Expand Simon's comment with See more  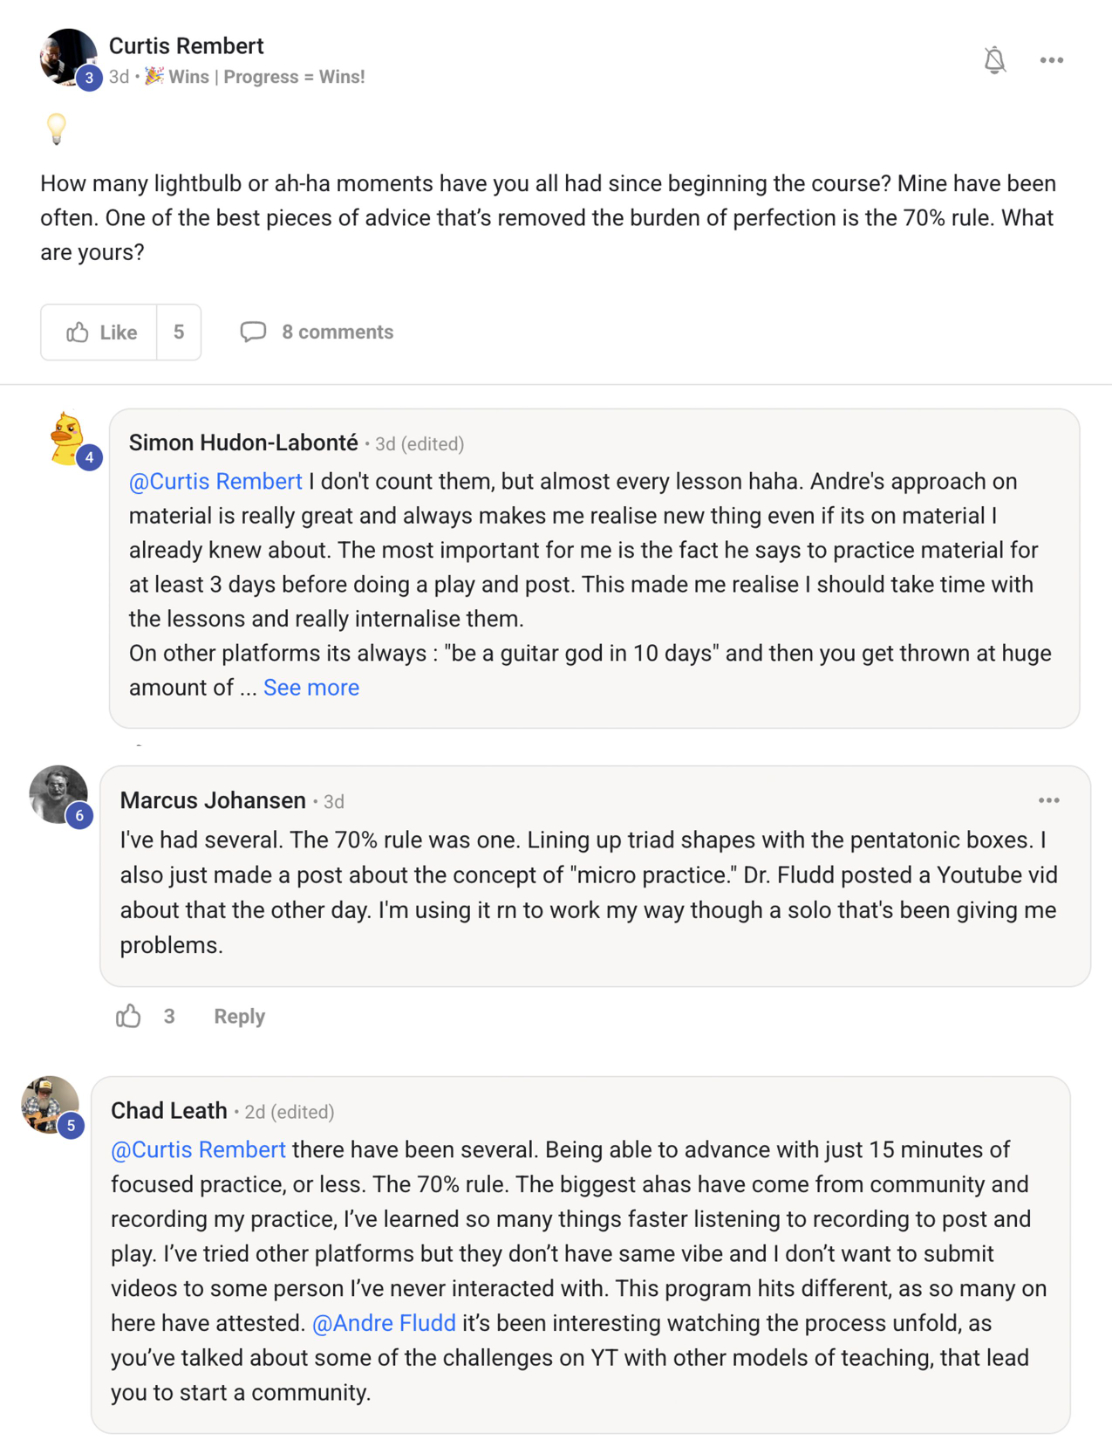311,688
